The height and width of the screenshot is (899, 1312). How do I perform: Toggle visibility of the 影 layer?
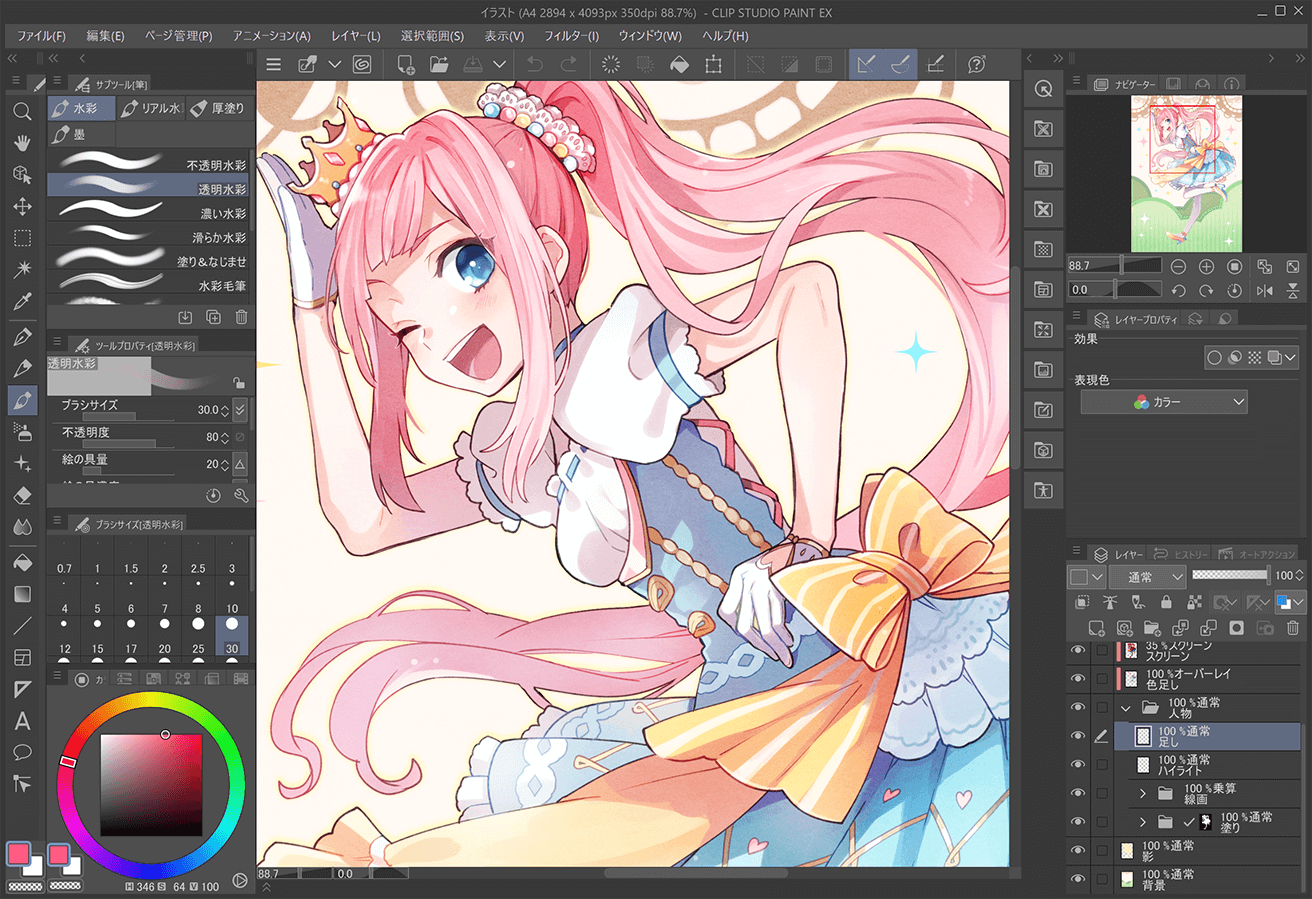tap(1078, 850)
